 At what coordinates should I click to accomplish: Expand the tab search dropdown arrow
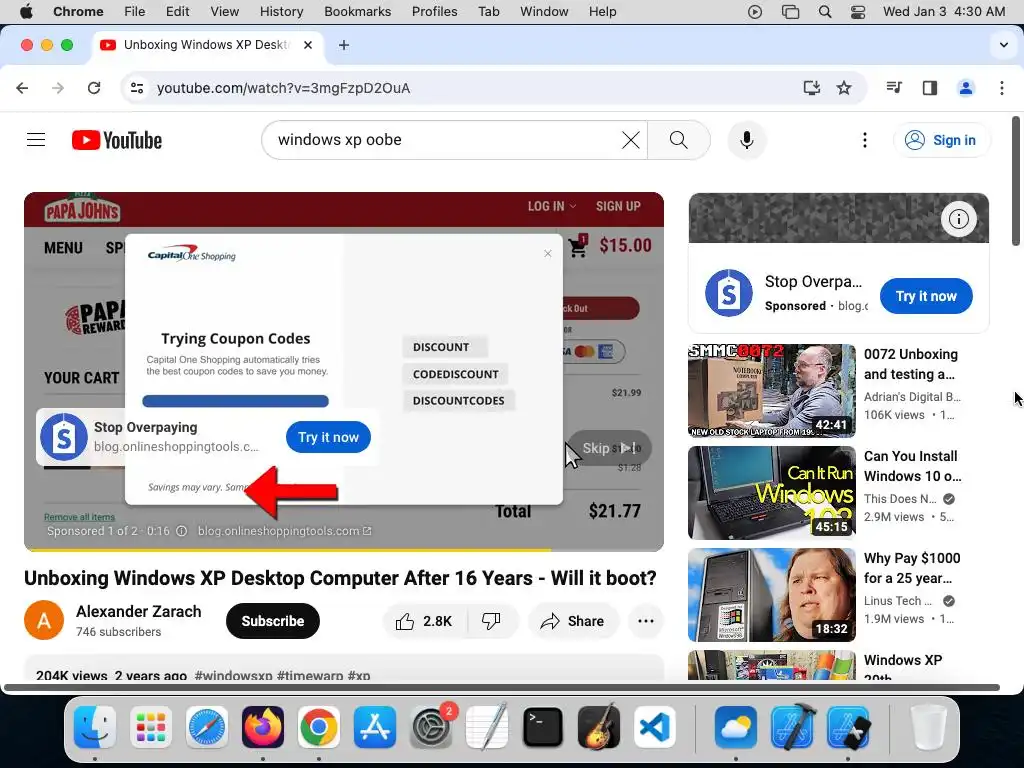(x=1003, y=45)
